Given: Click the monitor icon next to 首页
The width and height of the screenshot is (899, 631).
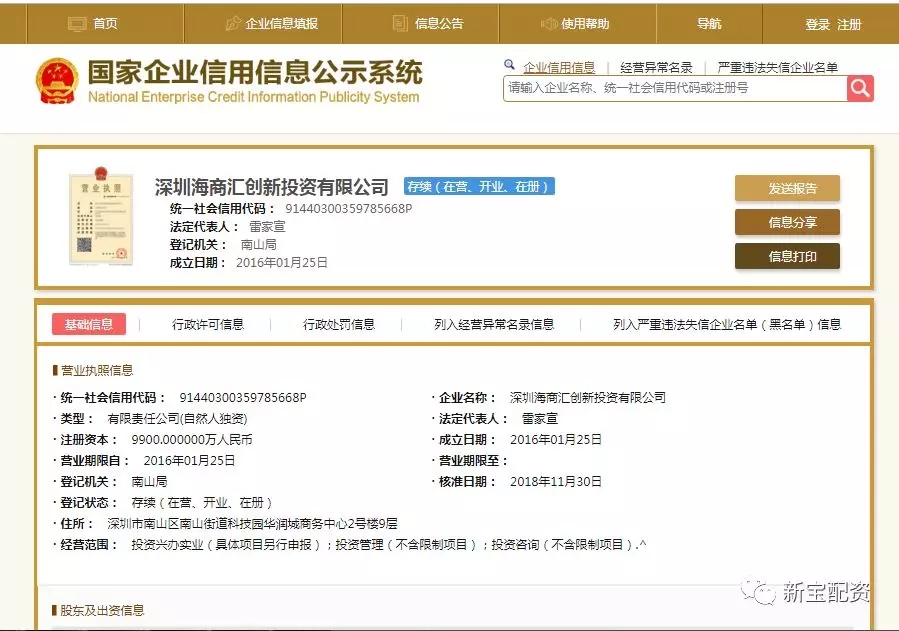Looking at the screenshot, I should tap(77, 23).
